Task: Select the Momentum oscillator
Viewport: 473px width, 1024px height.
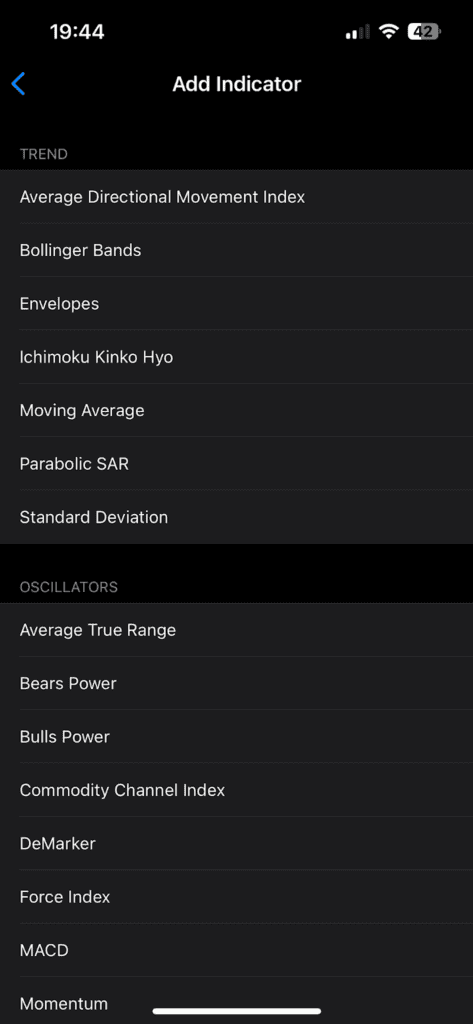Action: click(x=236, y=1000)
